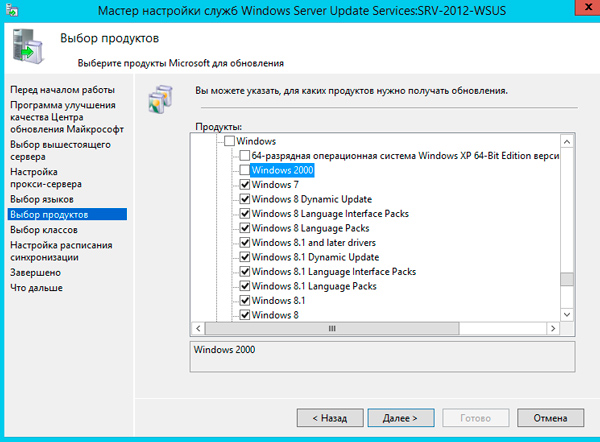The image size is (600, 442).
Task: Uncheck the plain Windows 8.1 checkbox
Action: tap(245, 301)
